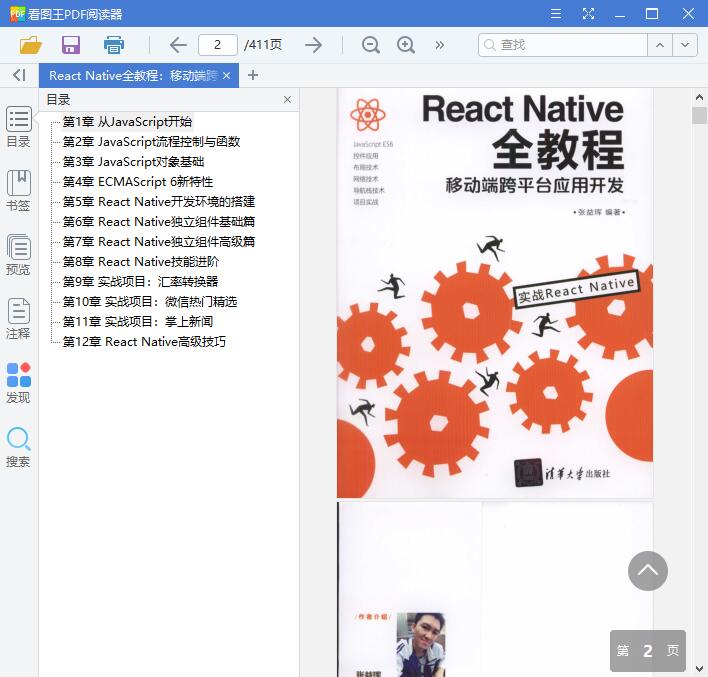
Task: Click the 查找 search field
Action: click(x=563, y=45)
